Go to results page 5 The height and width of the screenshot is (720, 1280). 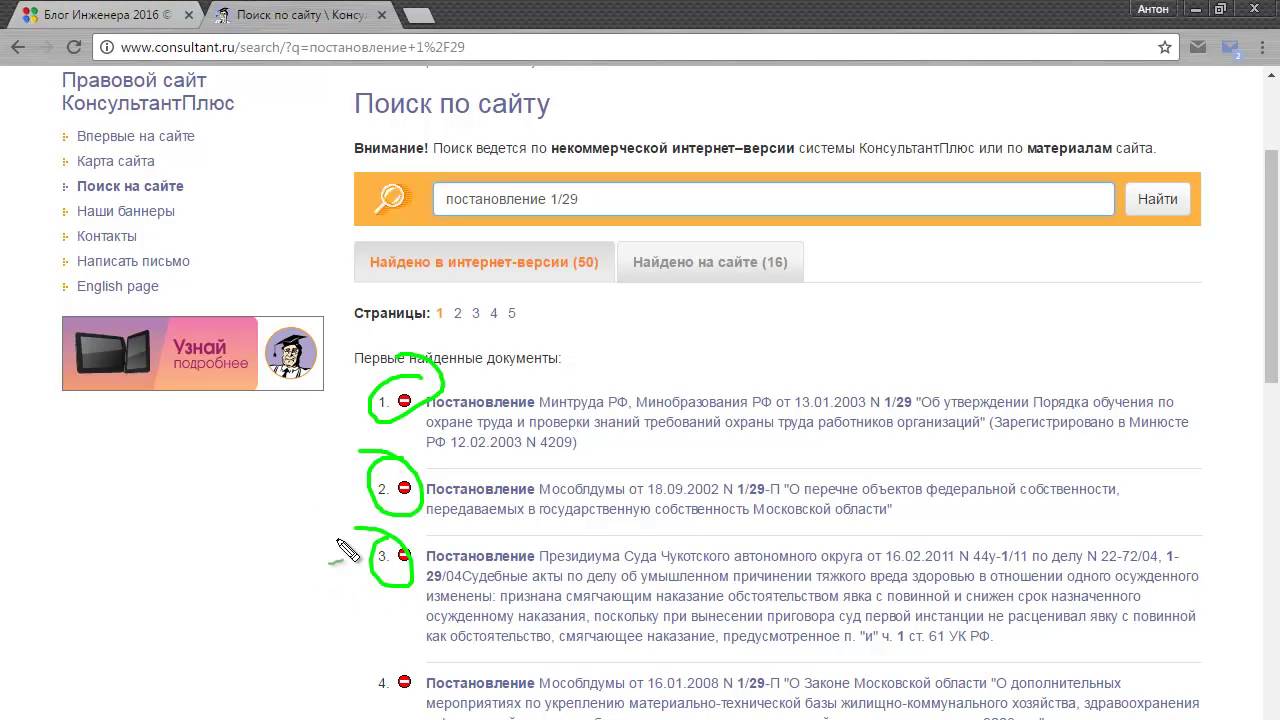tap(512, 313)
